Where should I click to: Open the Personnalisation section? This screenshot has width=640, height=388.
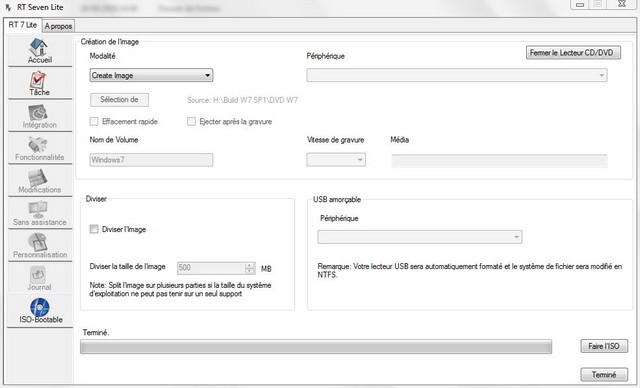tap(40, 246)
